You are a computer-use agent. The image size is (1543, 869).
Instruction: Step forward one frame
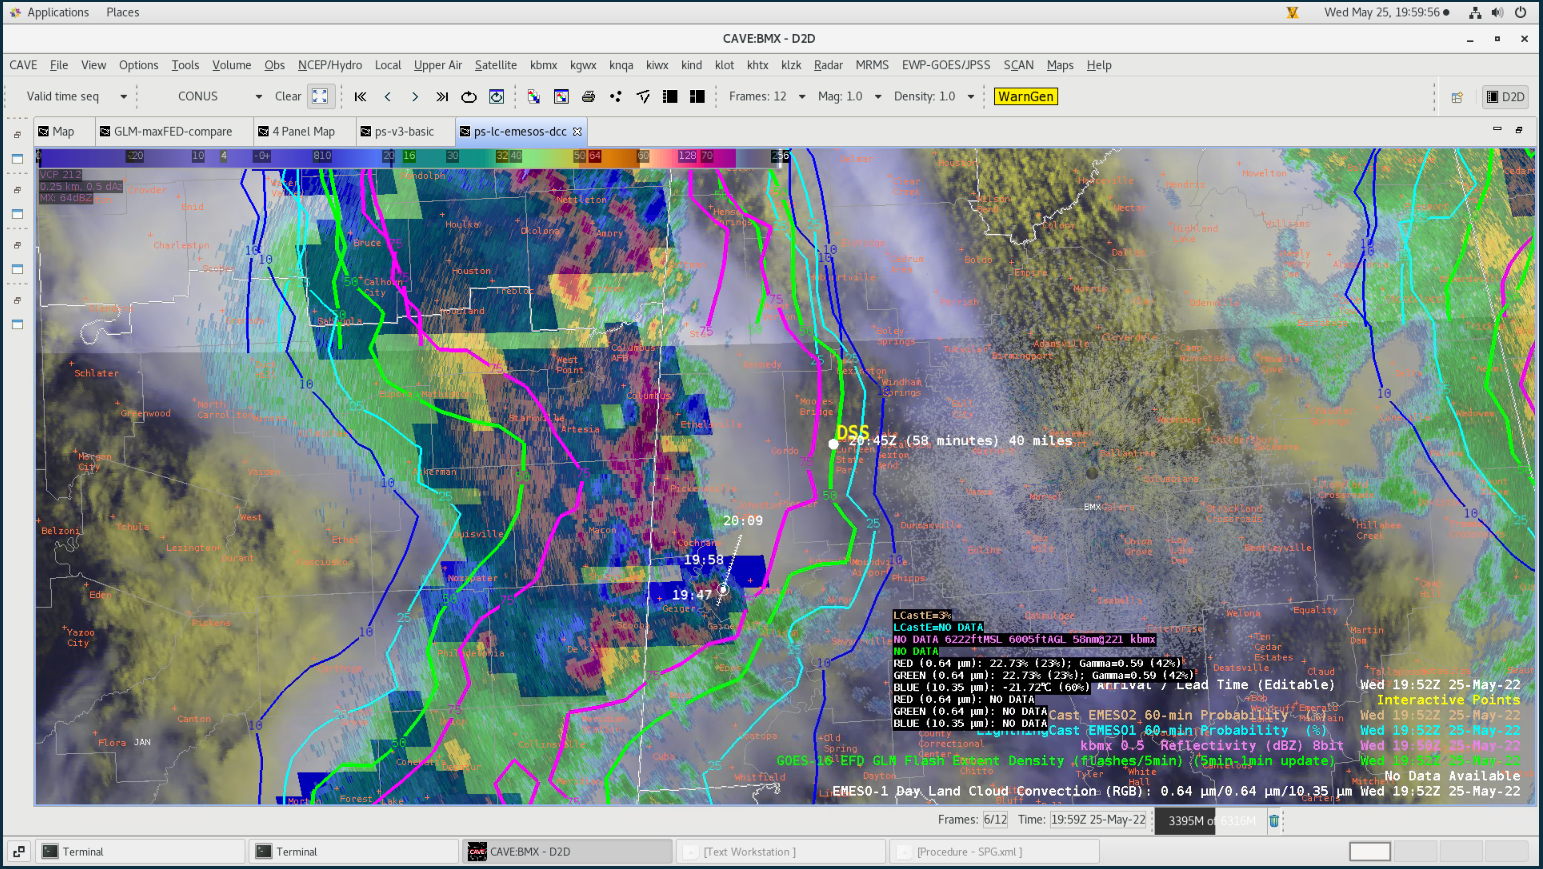[415, 97]
